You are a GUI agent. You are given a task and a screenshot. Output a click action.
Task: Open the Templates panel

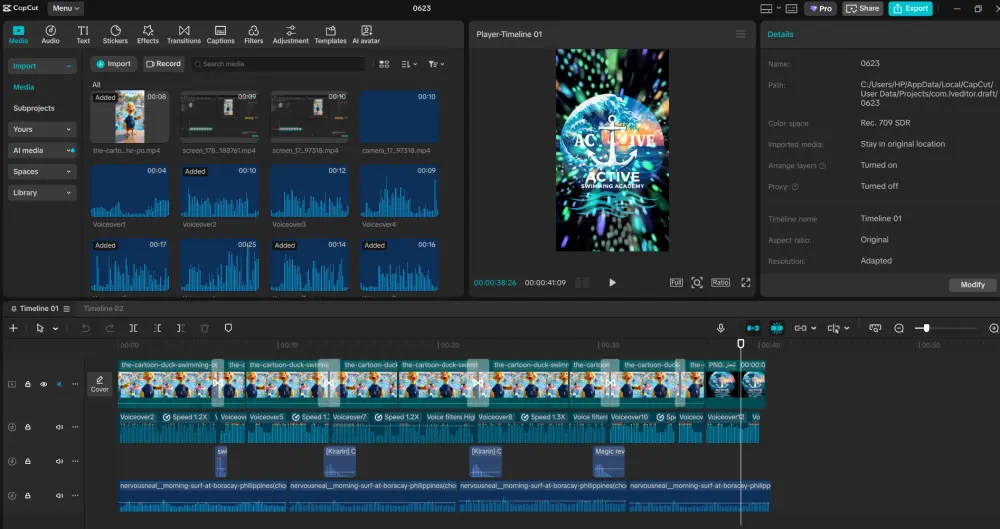[330, 34]
